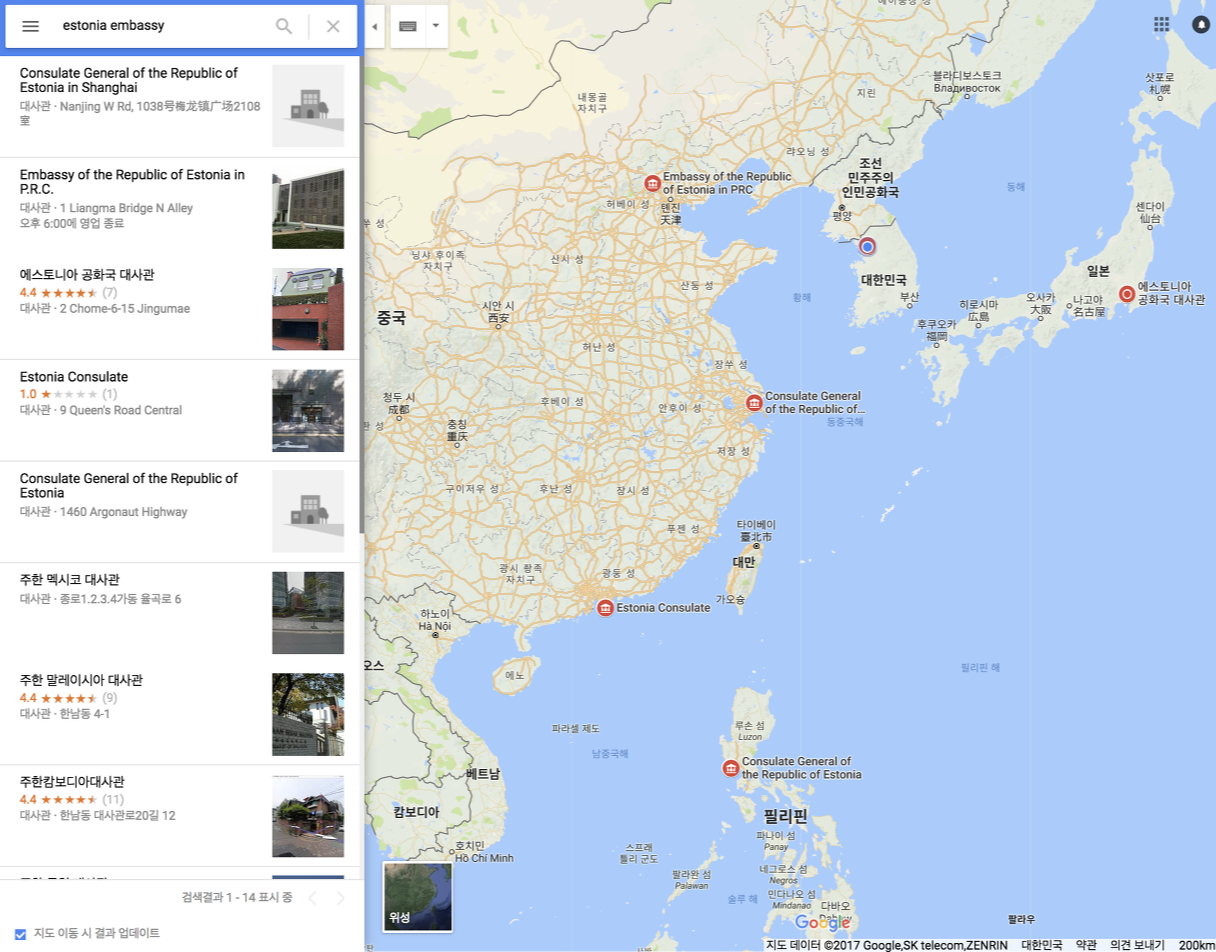Click address 1 Liangma Bridge N Alley

pyautogui.click(x=126, y=208)
